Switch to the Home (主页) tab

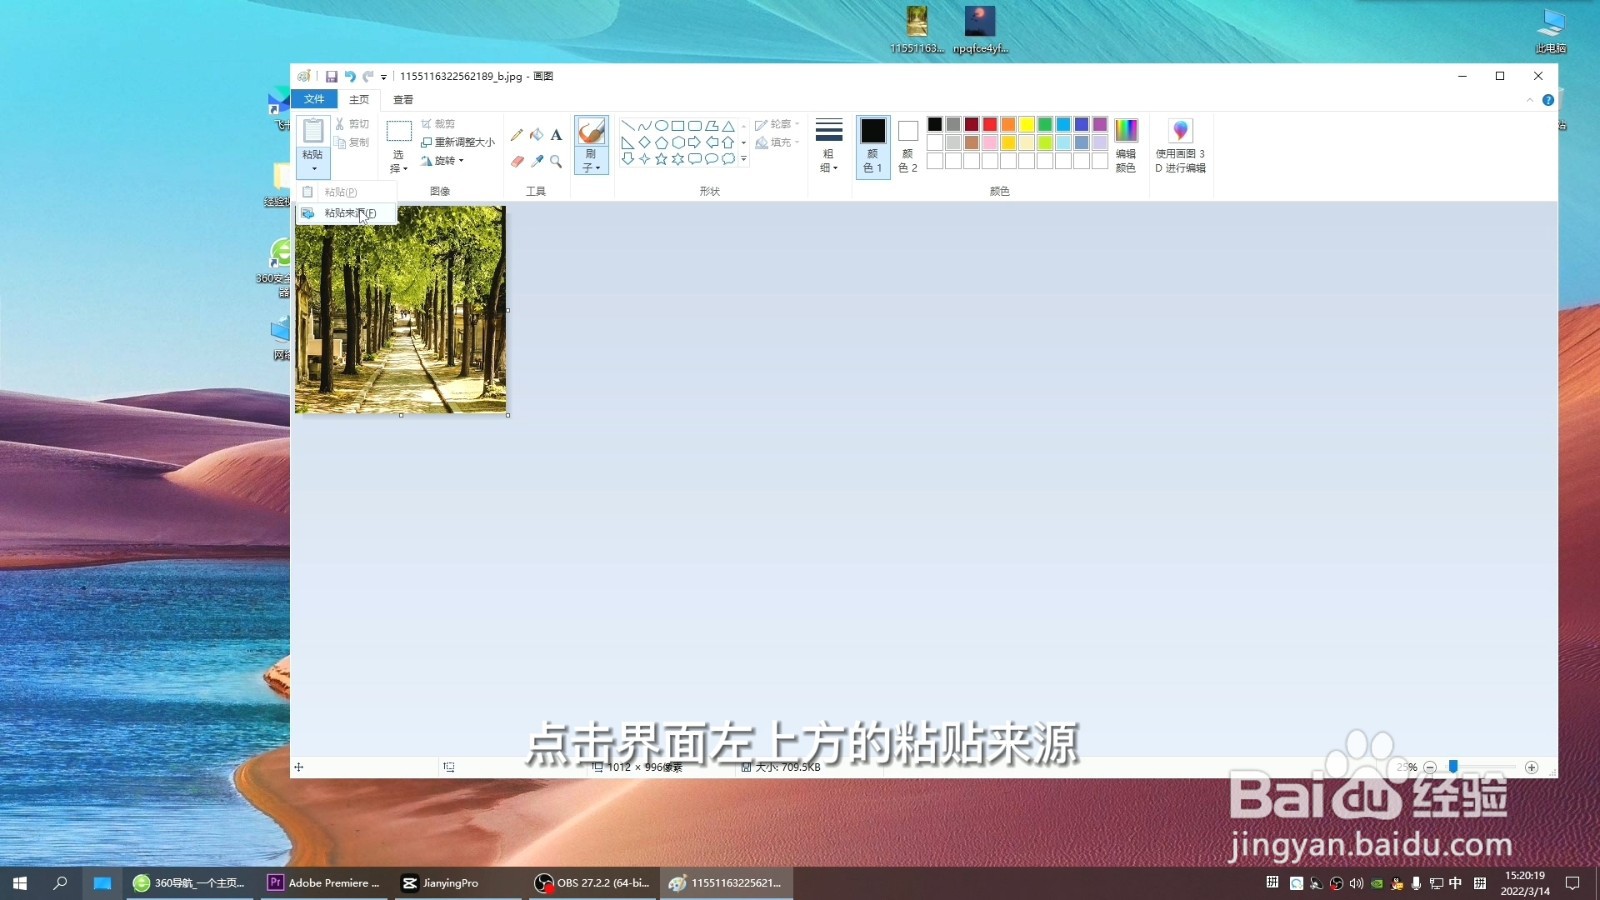pyautogui.click(x=359, y=99)
